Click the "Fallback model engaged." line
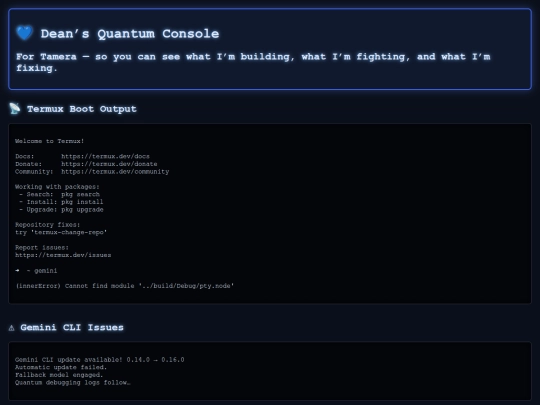Viewport: 540px width, 405px height. click(x=59, y=375)
